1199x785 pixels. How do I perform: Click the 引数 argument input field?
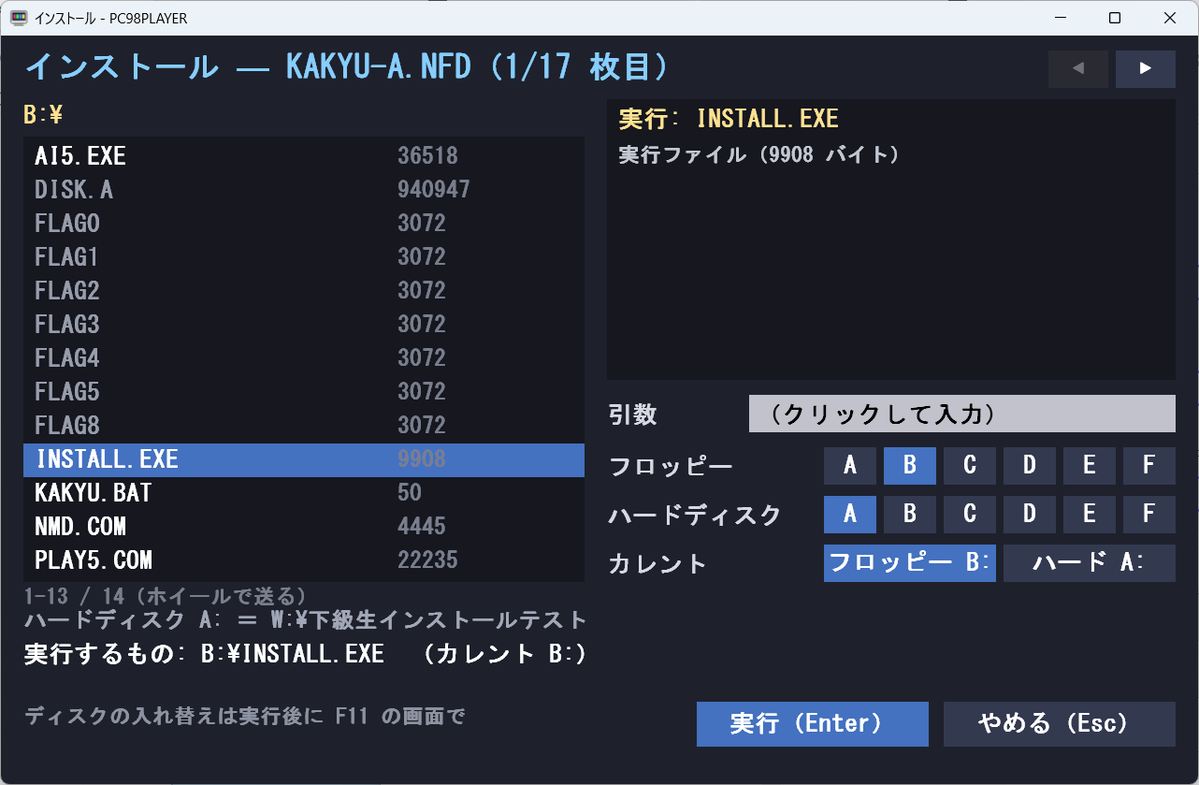(x=962, y=414)
